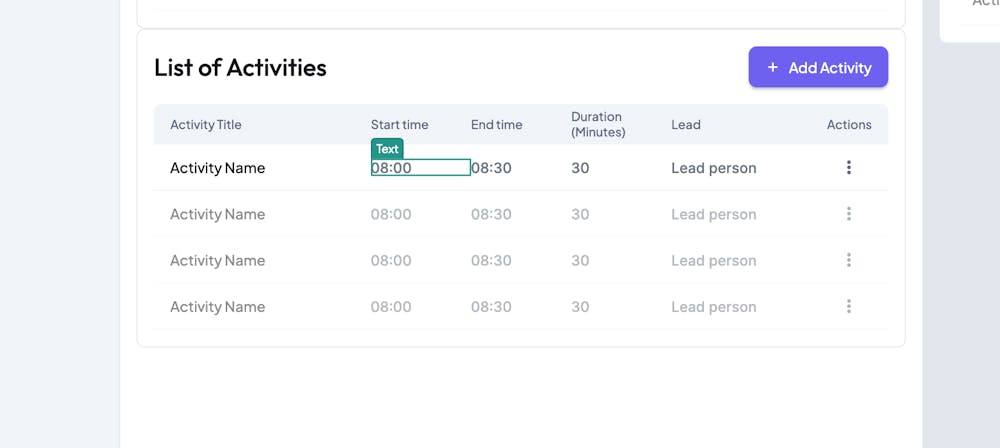
Task: Click duration 30 in the first row
Action: [x=580, y=168]
